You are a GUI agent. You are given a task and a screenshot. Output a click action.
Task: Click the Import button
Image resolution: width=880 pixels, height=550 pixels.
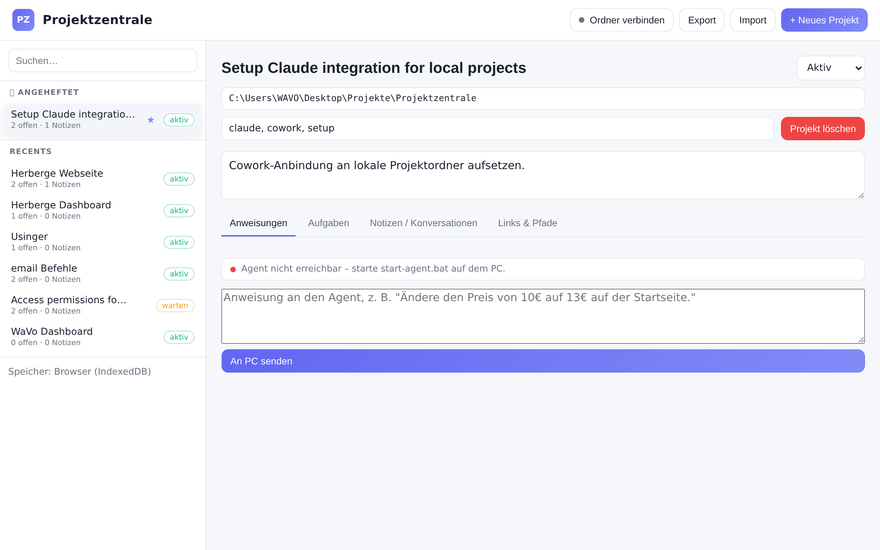pos(753,20)
